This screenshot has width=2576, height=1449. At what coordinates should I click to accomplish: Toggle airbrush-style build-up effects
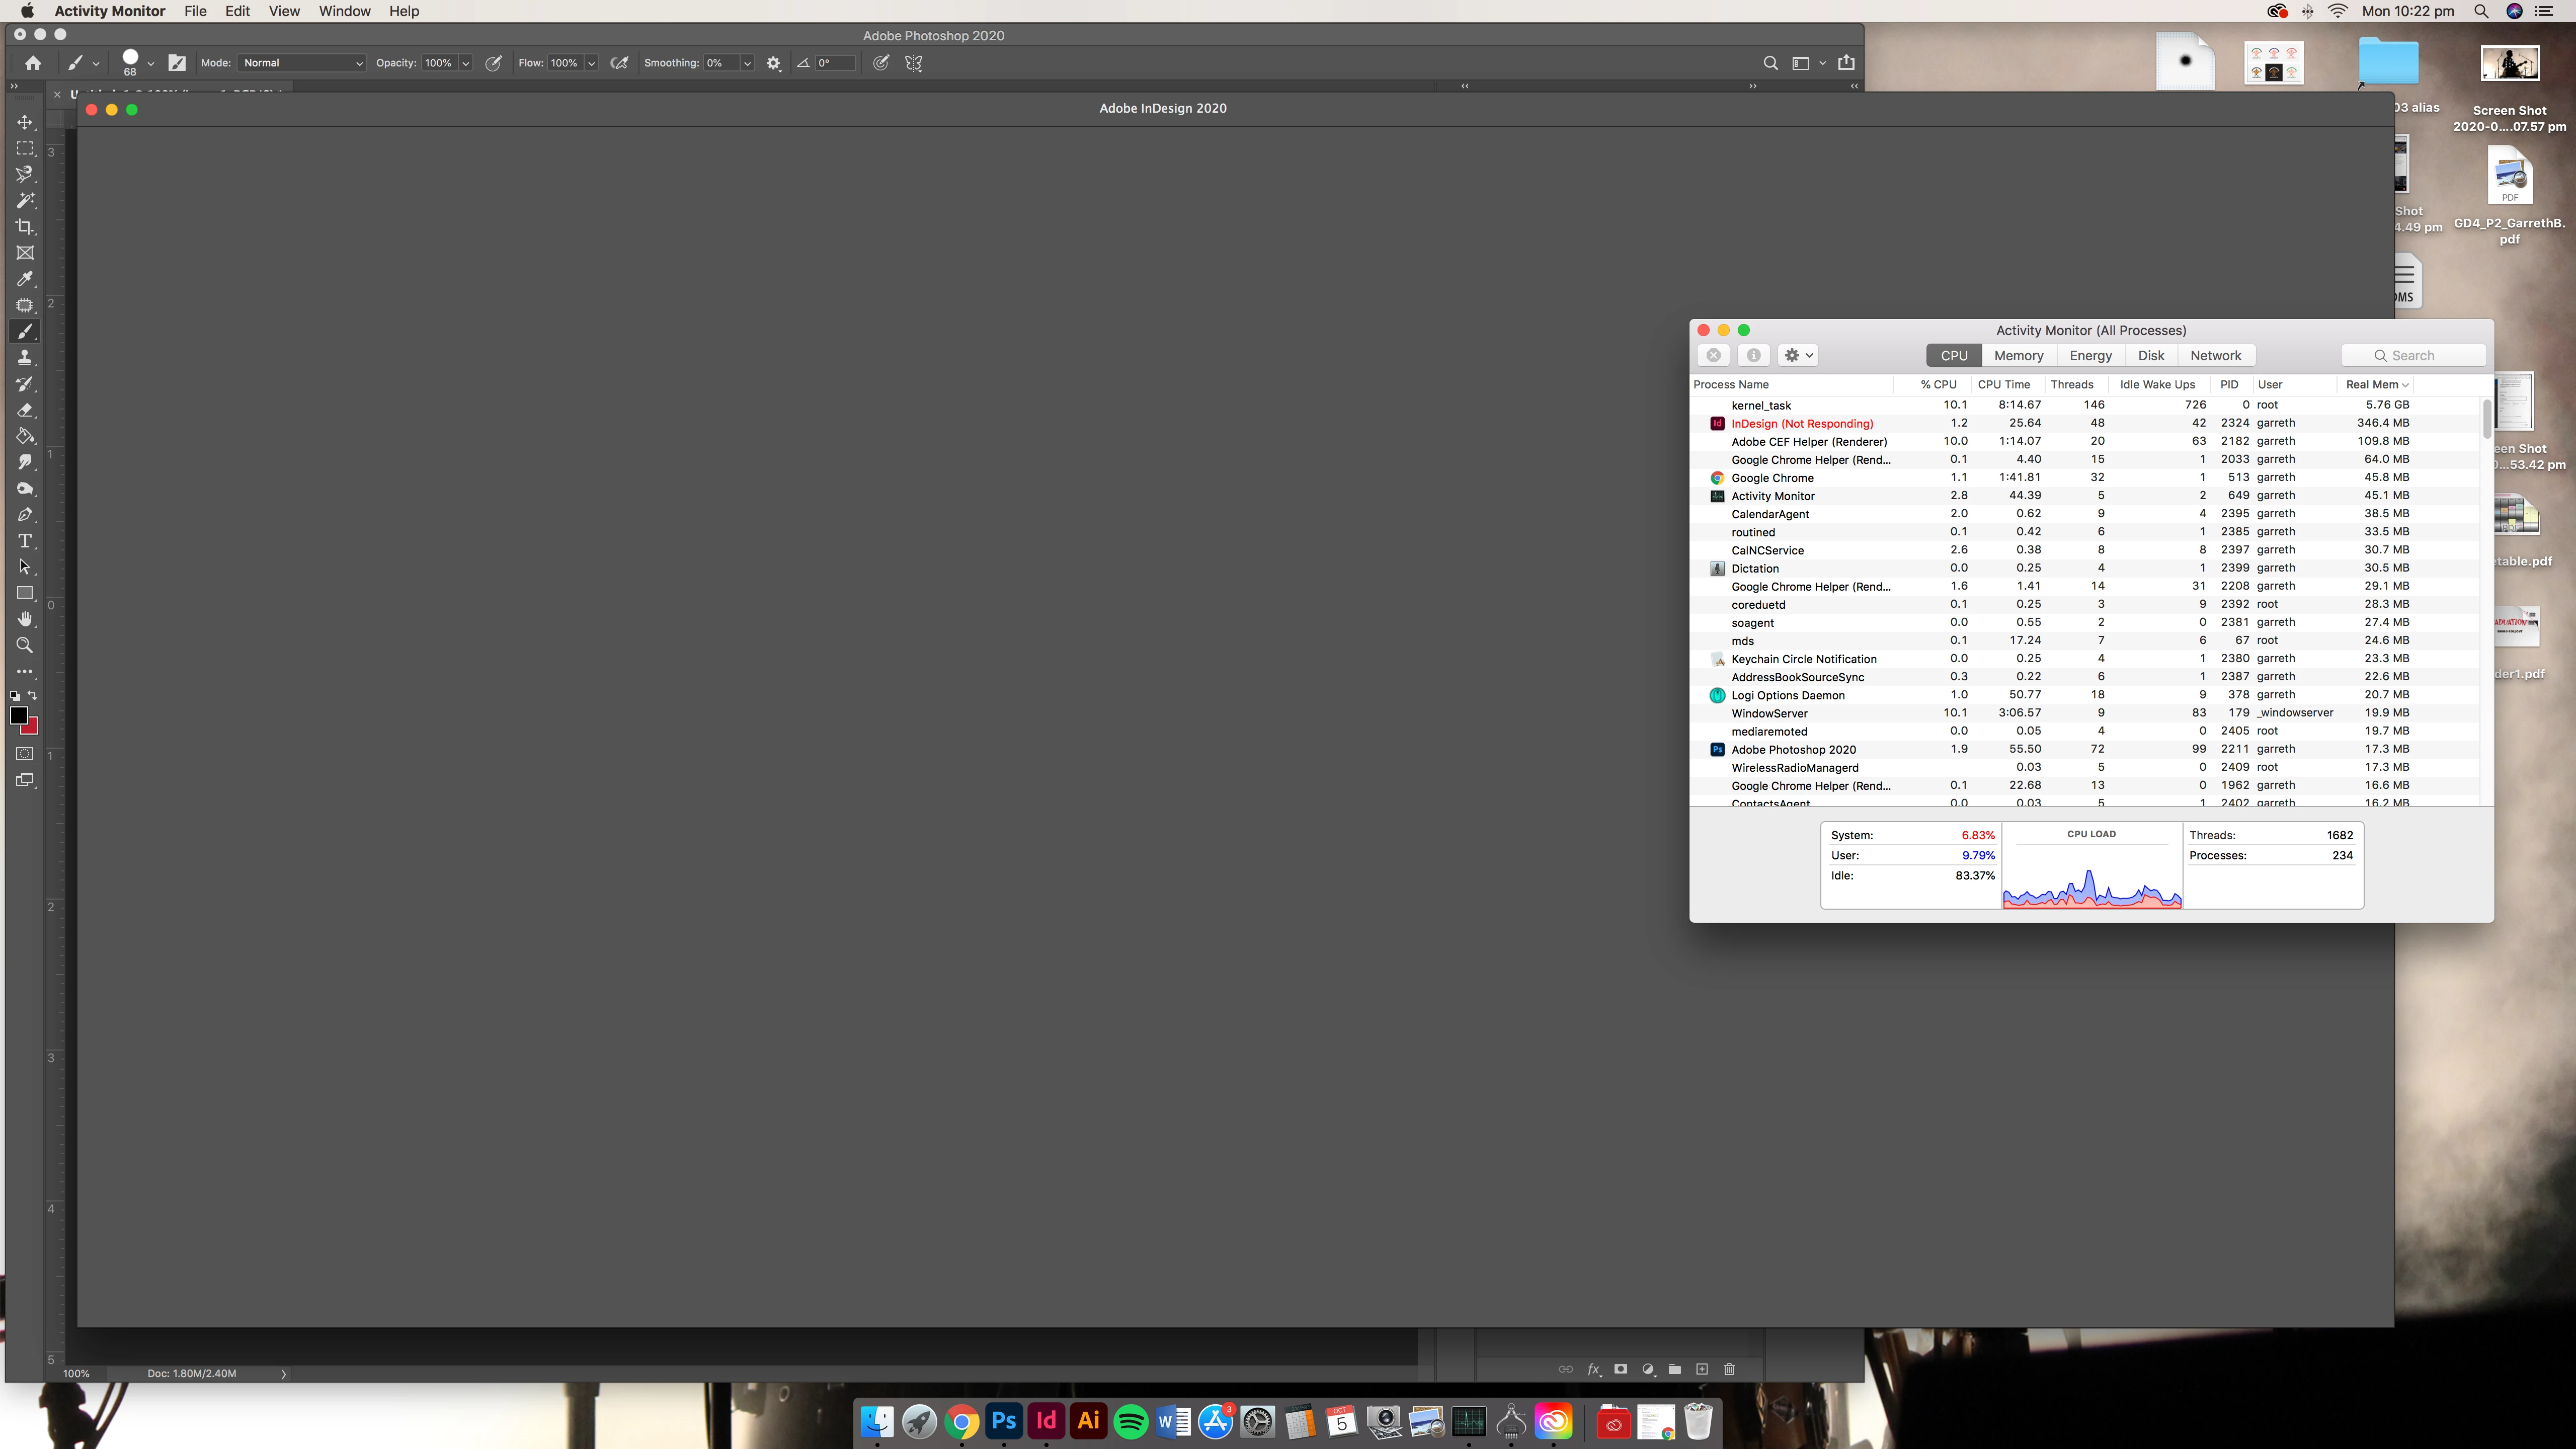click(619, 63)
